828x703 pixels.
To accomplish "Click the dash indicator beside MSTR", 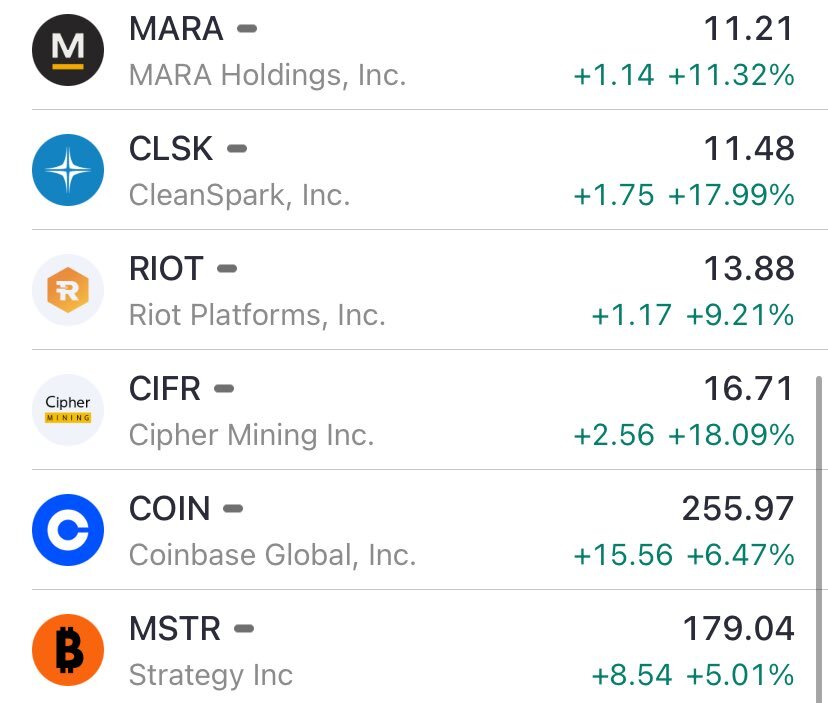I will tap(244, 629).
